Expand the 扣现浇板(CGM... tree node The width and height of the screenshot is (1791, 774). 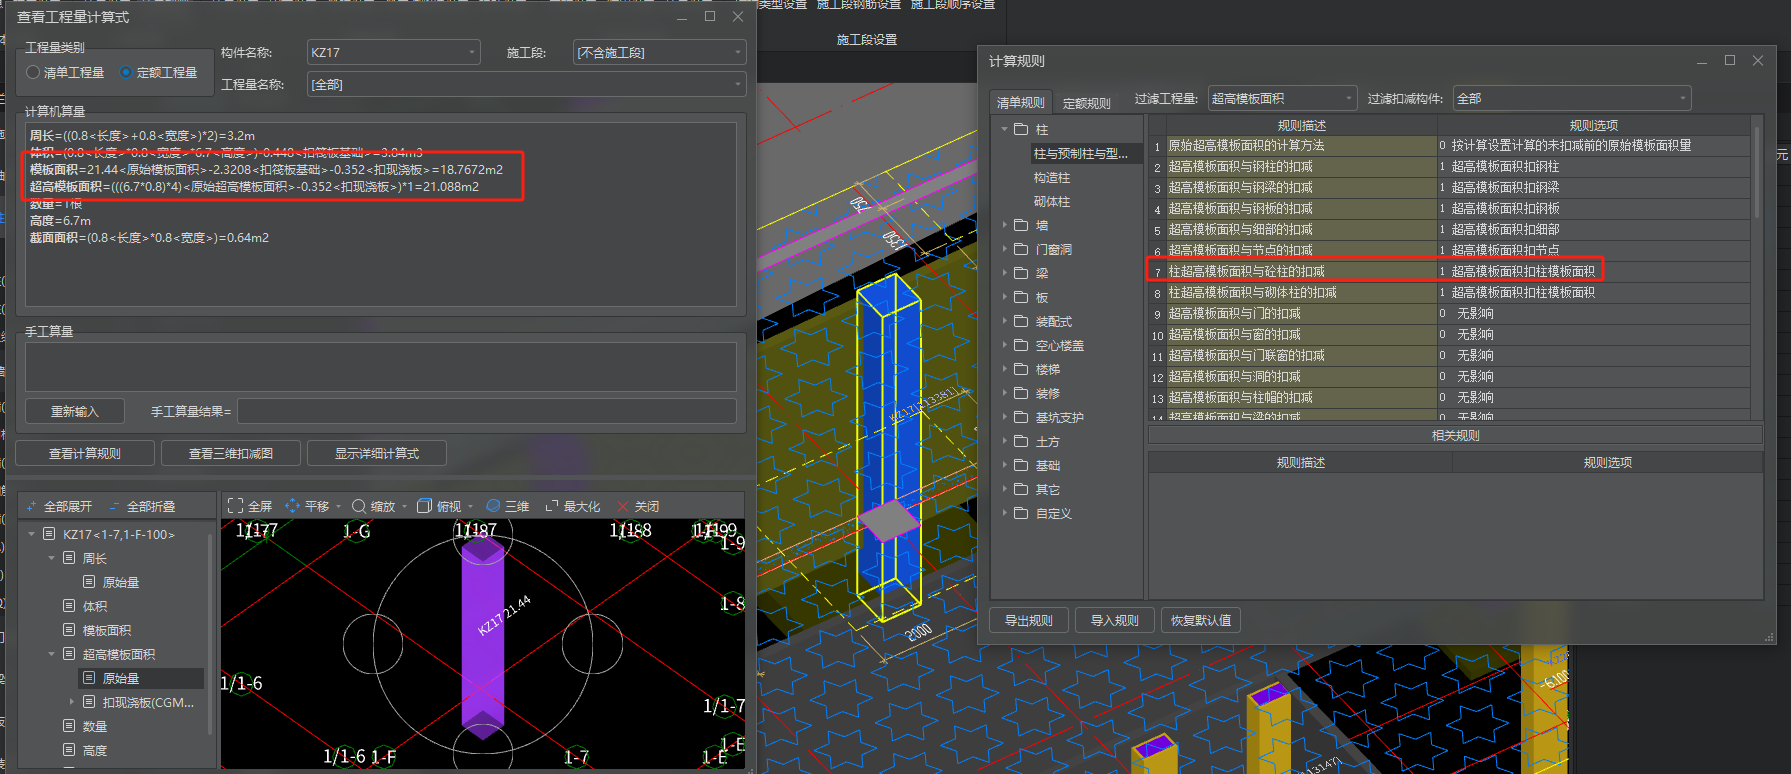pos(71,702)
